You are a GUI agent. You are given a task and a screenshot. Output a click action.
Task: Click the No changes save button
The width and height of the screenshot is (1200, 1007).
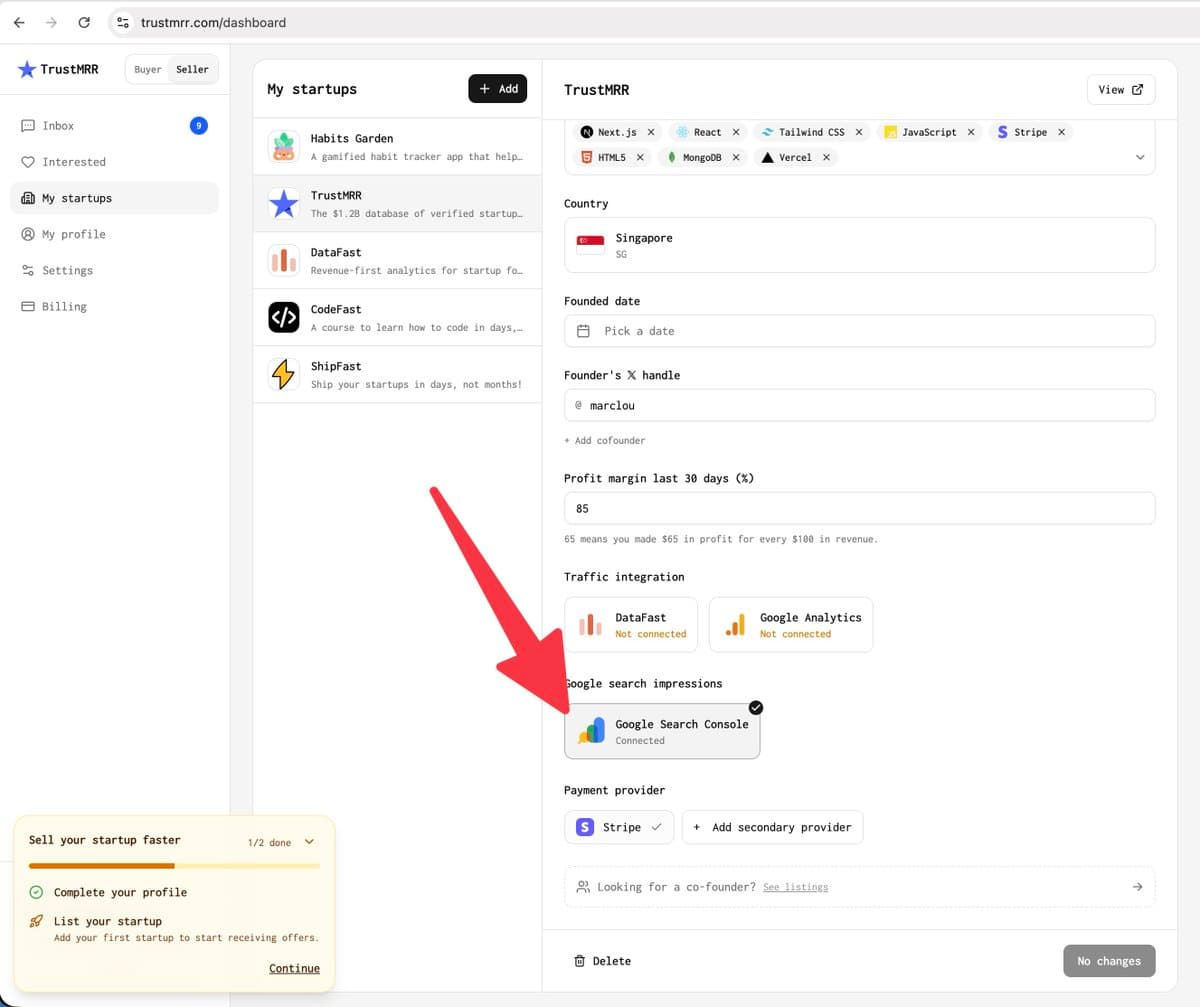(1109, 961)
